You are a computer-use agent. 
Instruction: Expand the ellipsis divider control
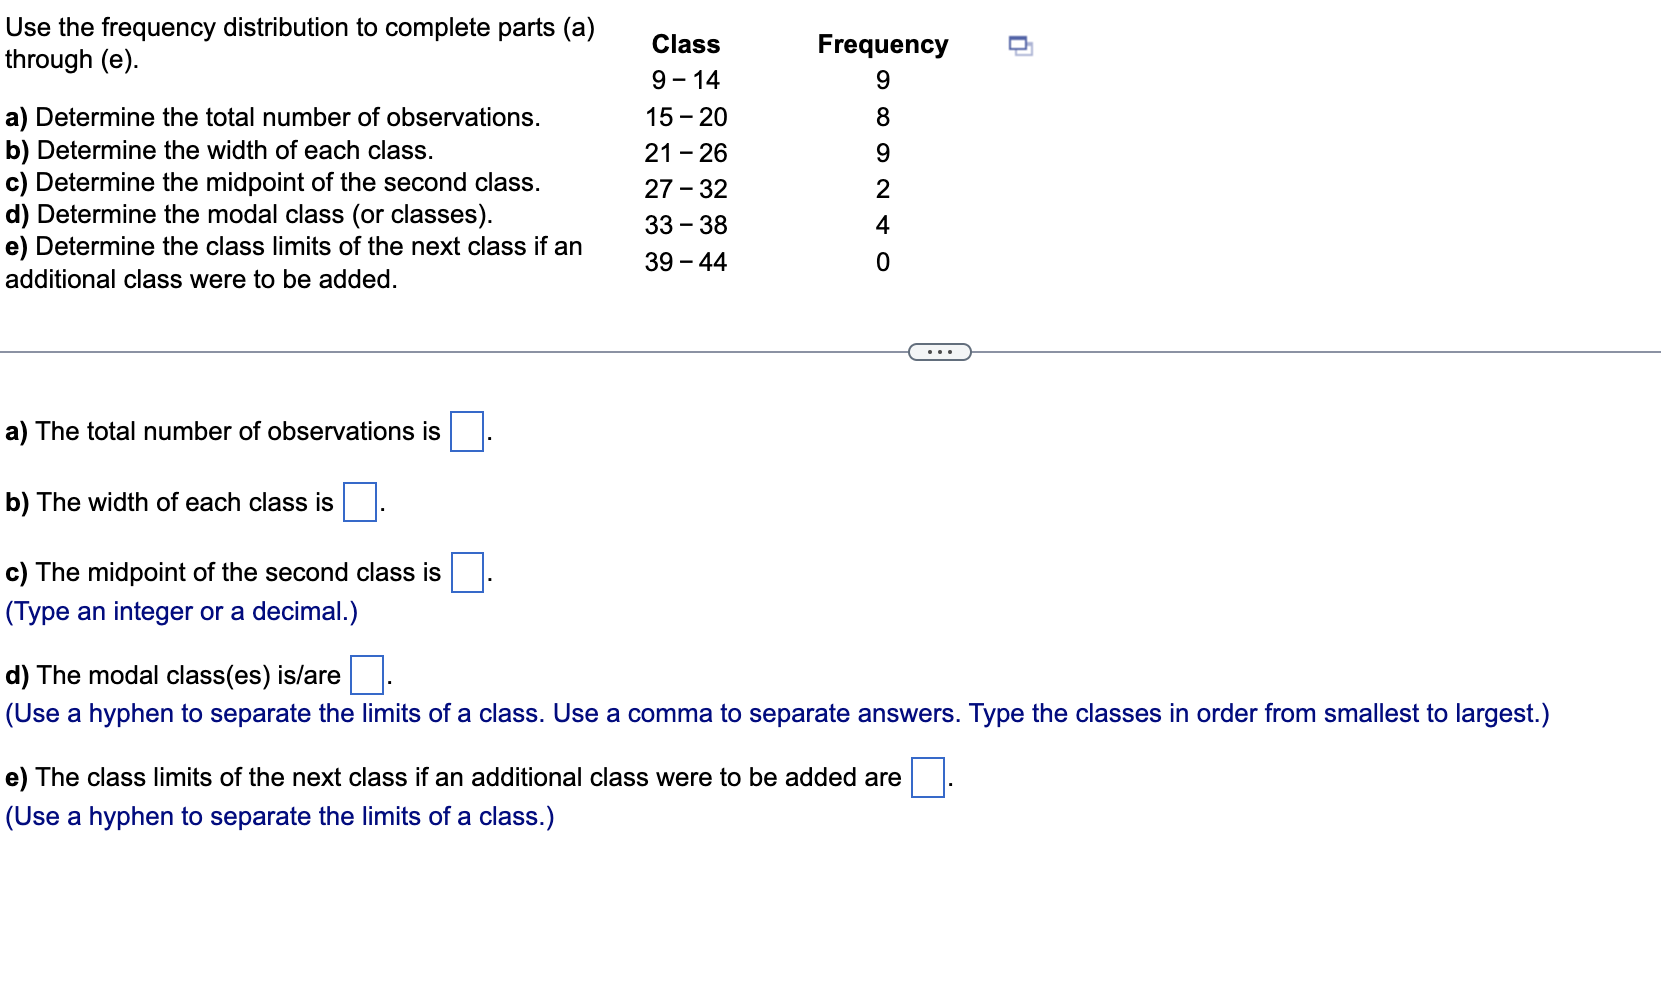pos(938,351)
